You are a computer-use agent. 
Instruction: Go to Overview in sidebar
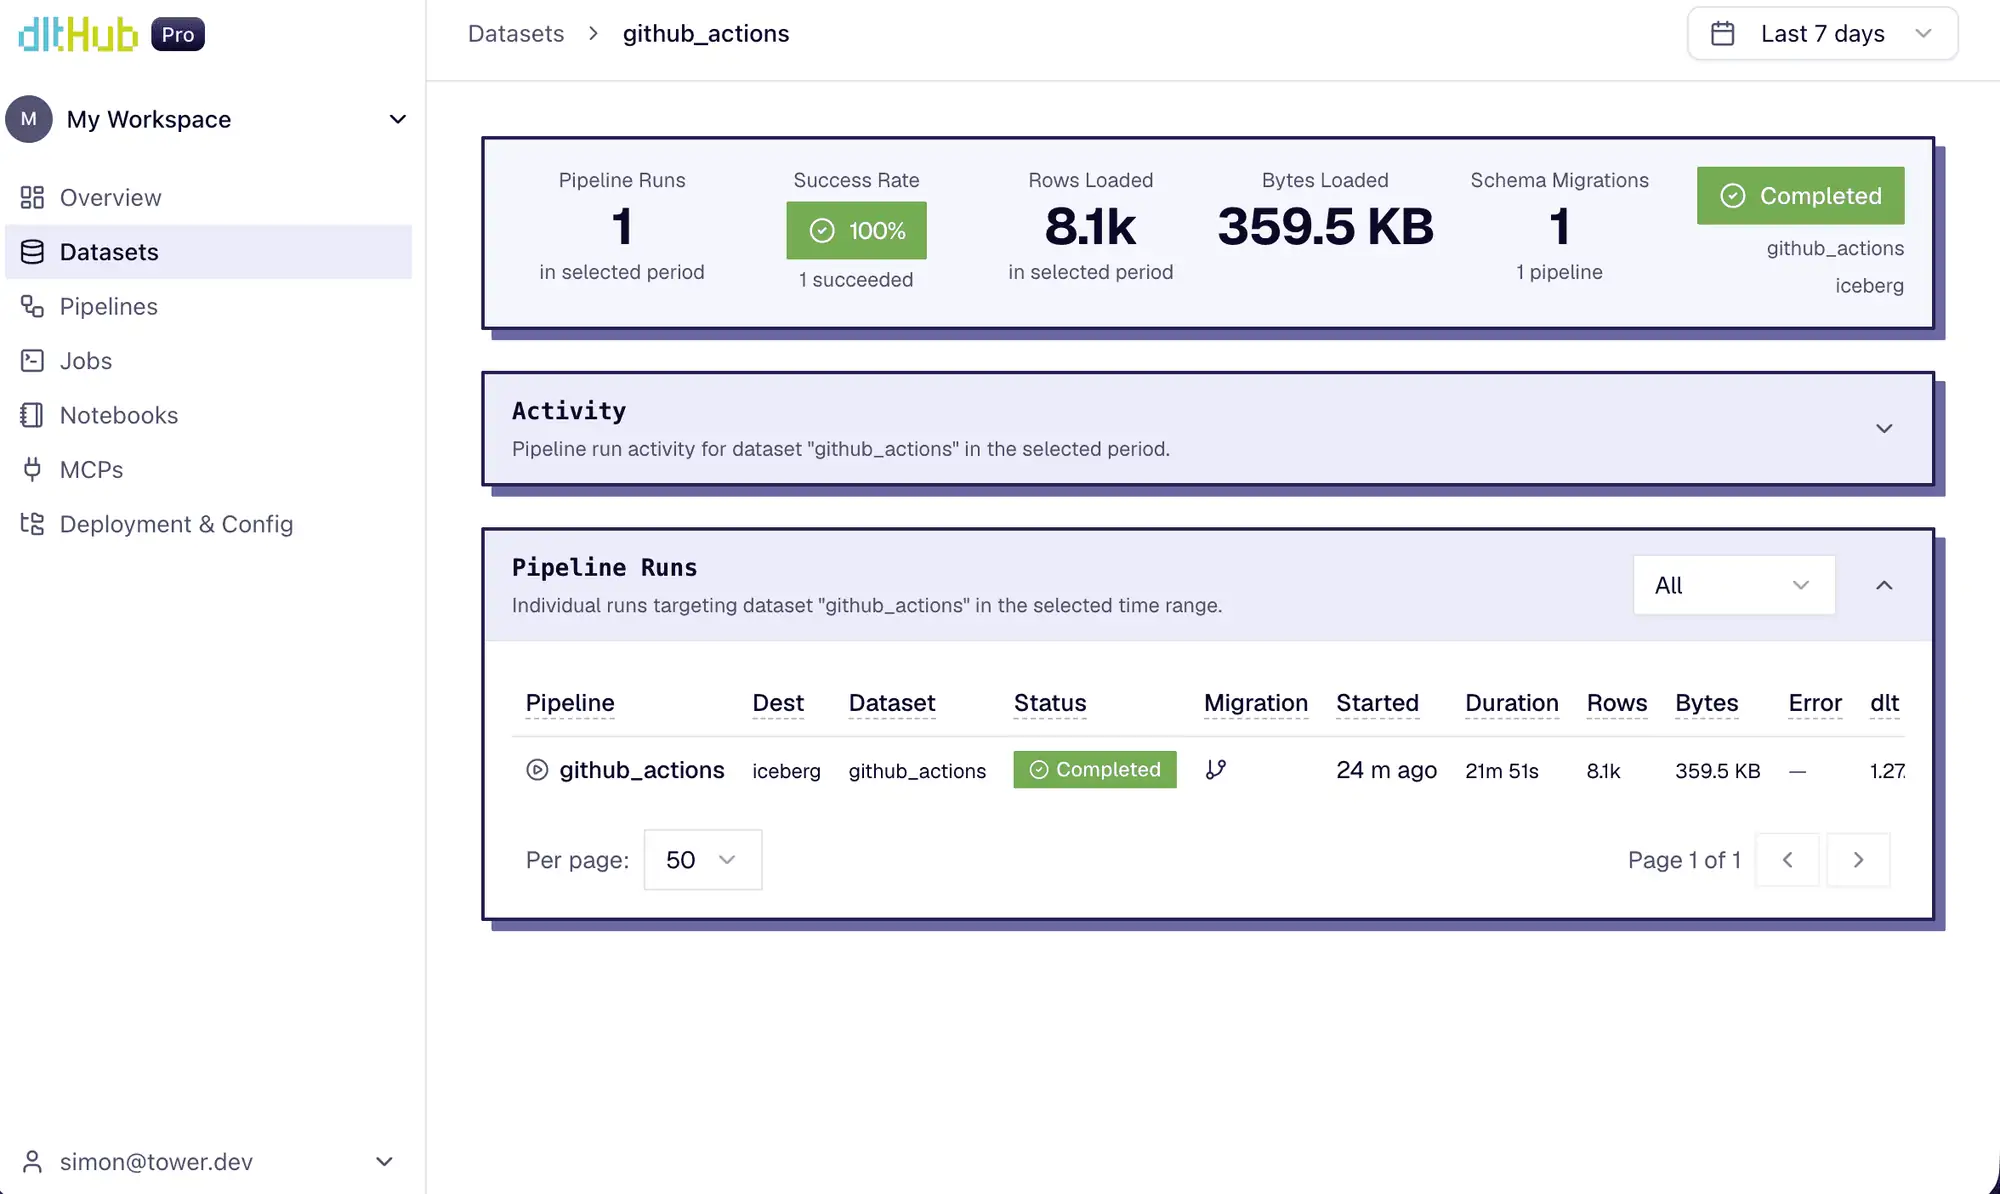tap(209, 197)
